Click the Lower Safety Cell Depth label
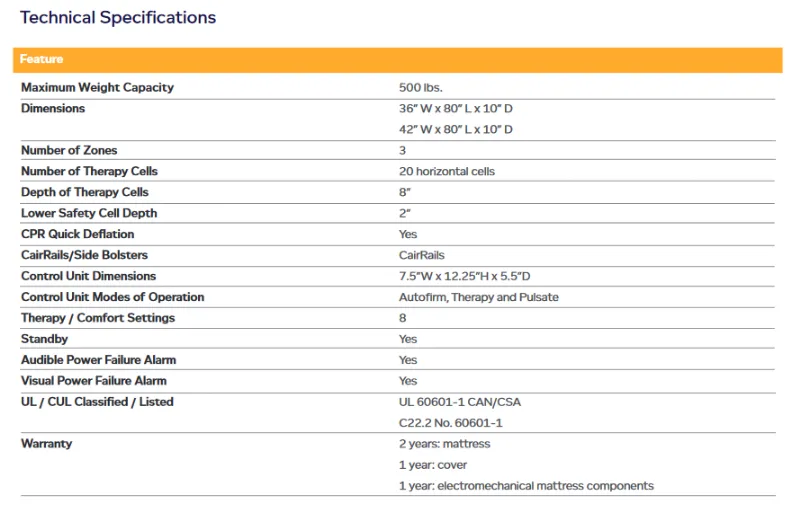This screenshot has height=512, width=800. pos(89,213)
